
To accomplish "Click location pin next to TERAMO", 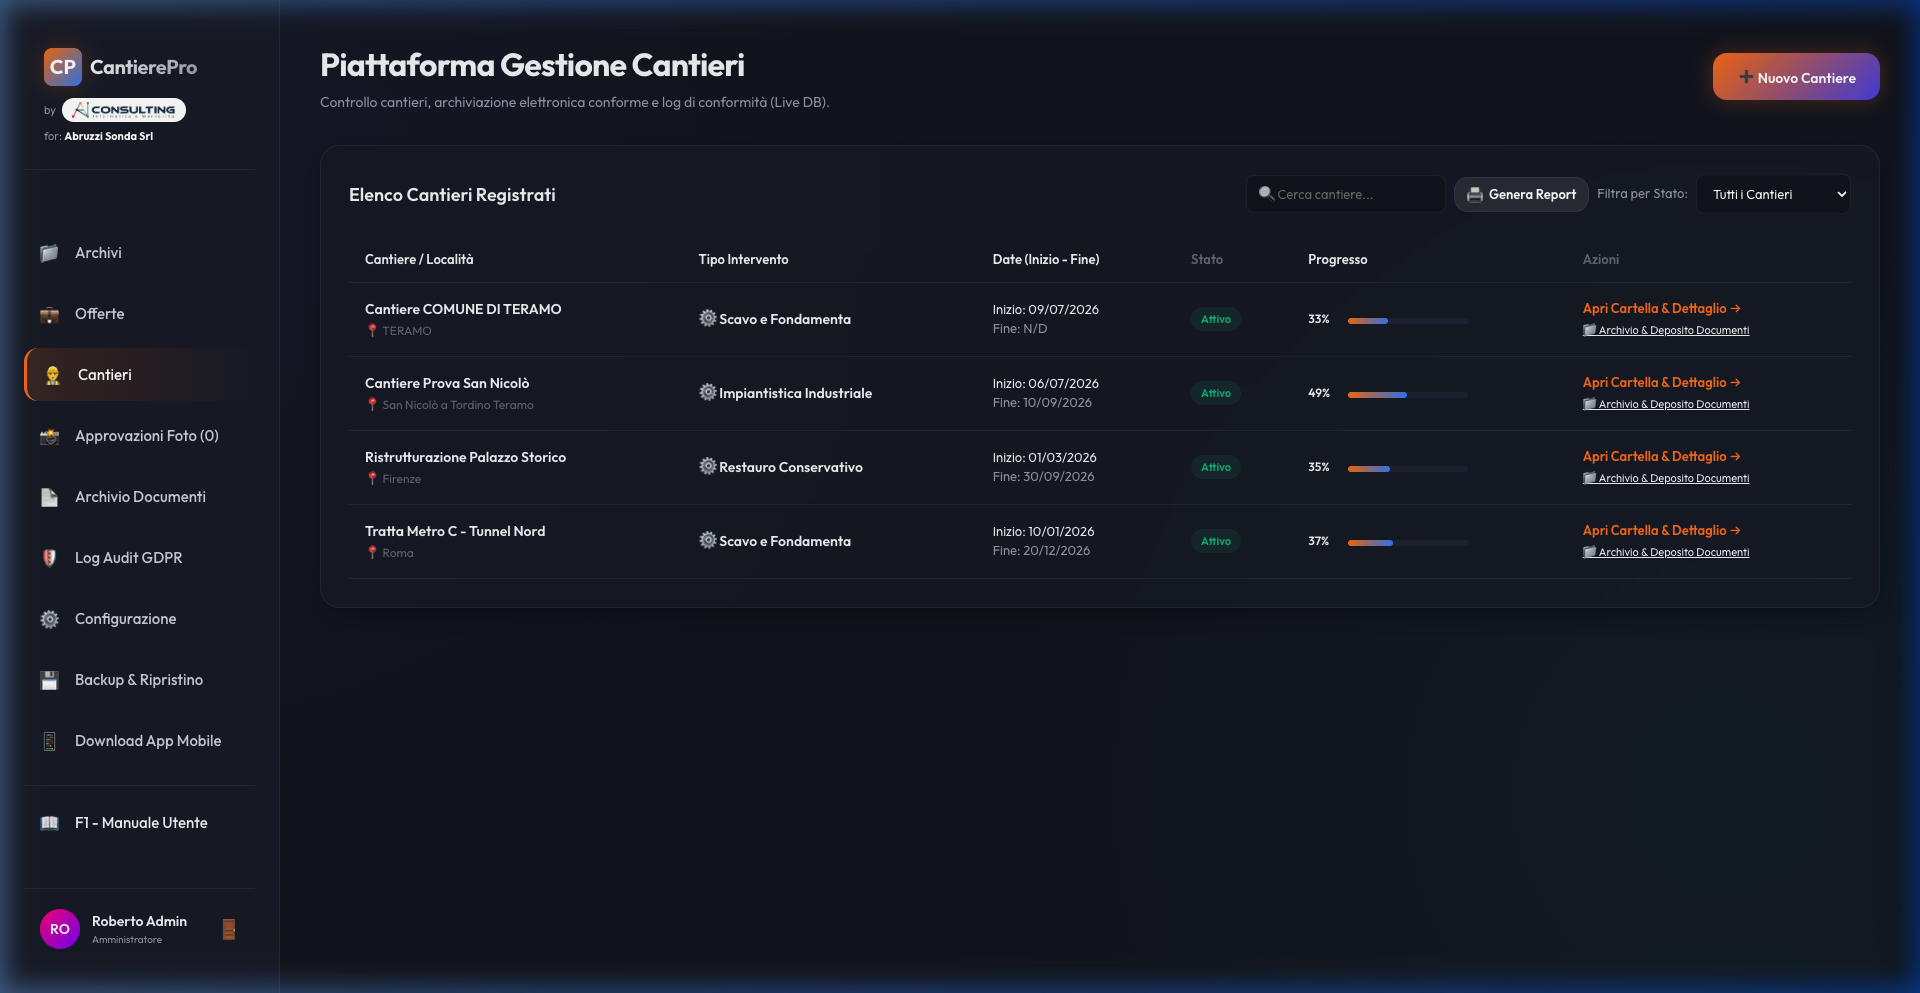I will tap(372, 331).
